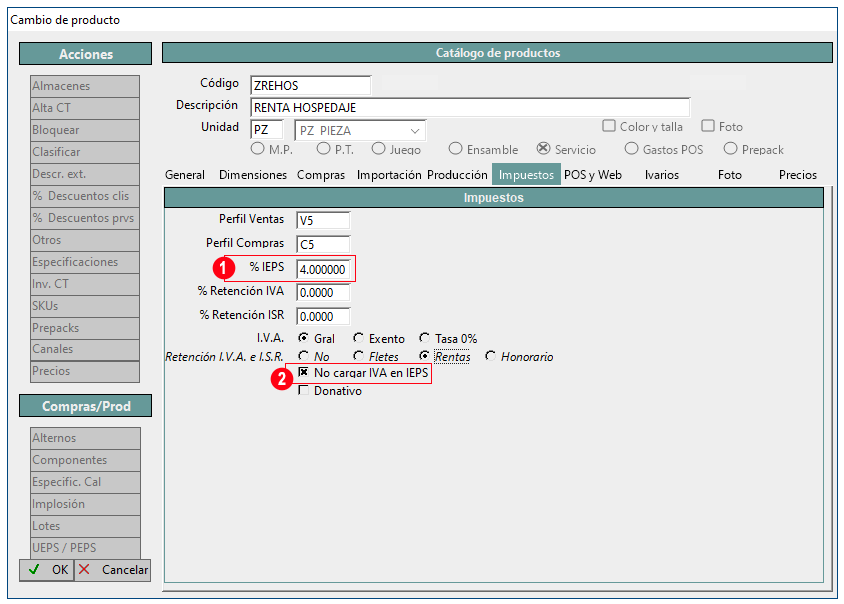Toggle the Color y talla checkbox

[x=609, y=126]
